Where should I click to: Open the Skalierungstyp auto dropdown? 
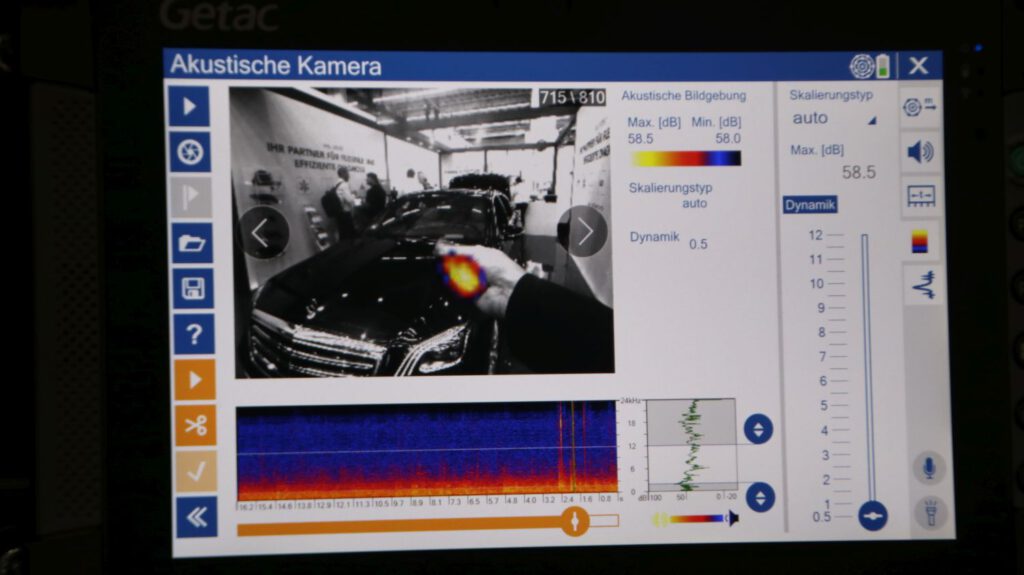pos(832,118)
